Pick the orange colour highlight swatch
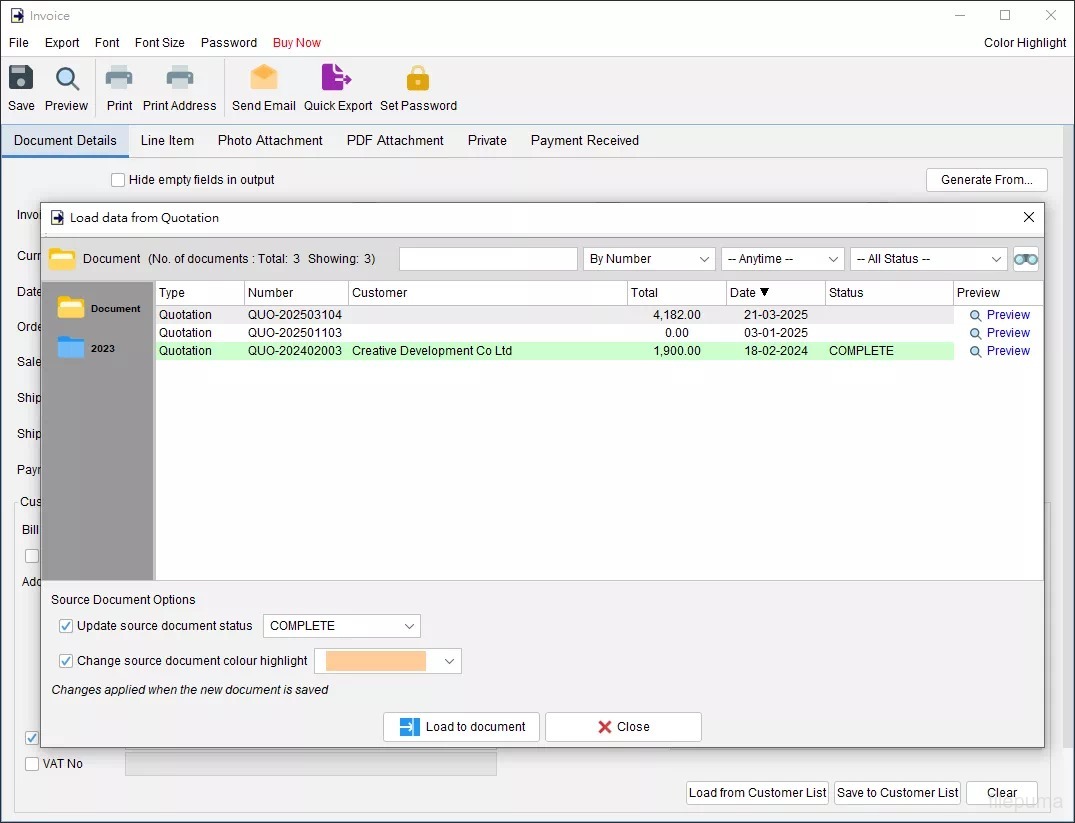Image resolution: width=1075 pixels, height=823 pixels. click(x=376, y=661)
